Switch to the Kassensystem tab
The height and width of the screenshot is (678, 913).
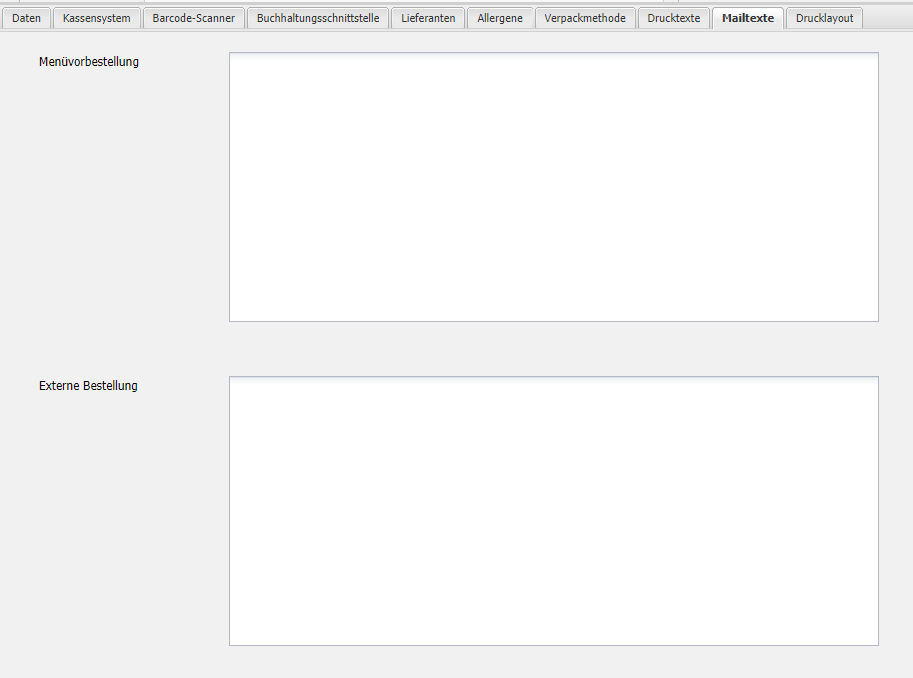tap(96, 18)
